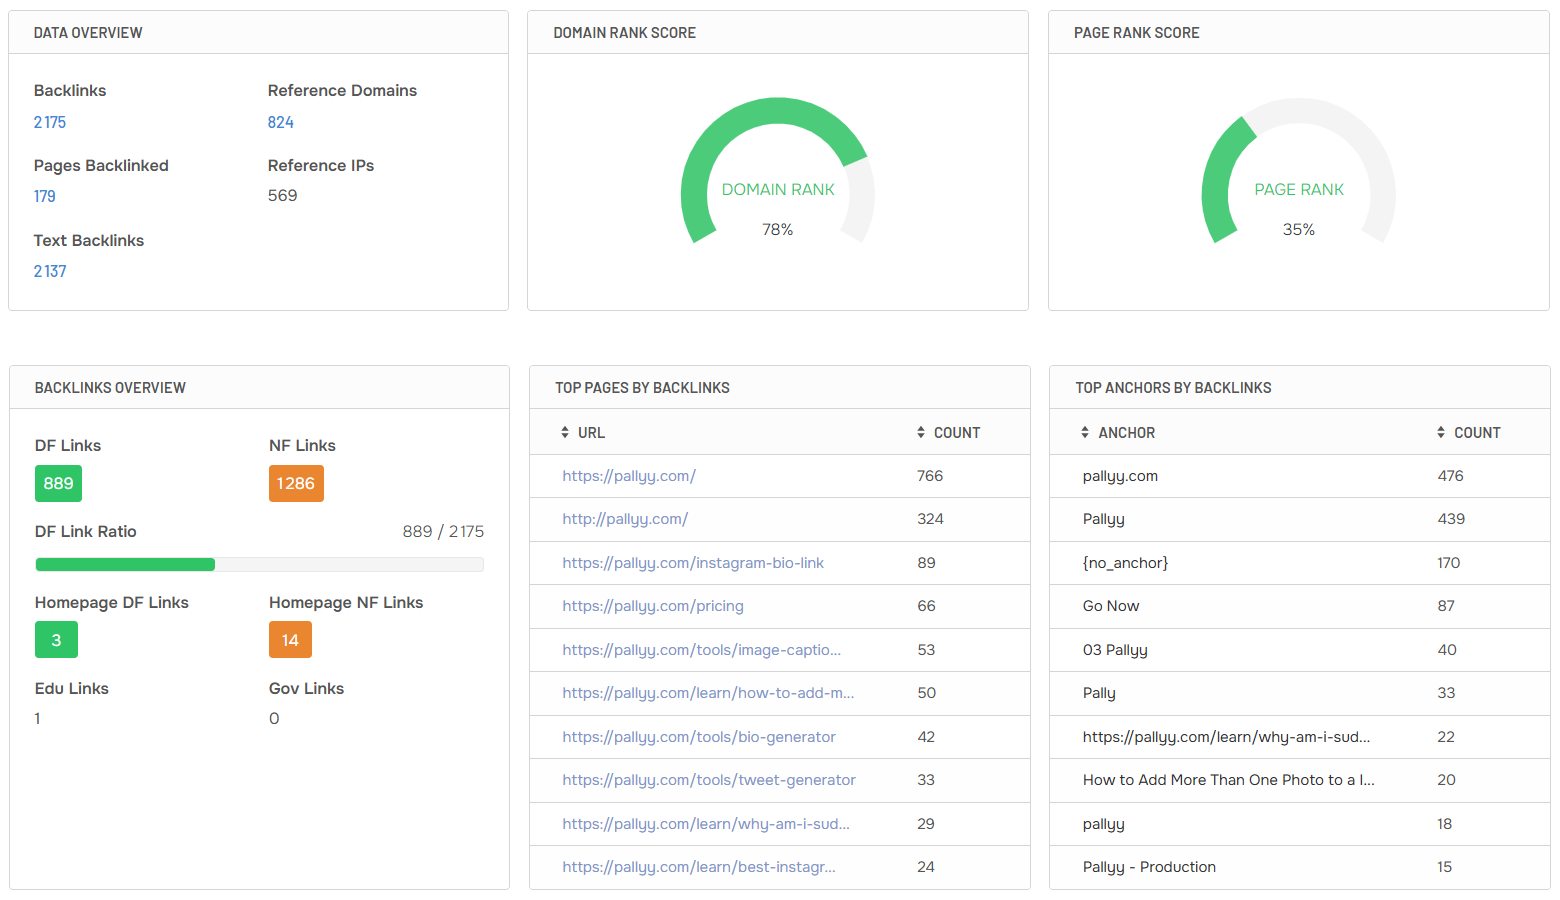Click the Gov Links value 0
The width and height of the screenshot is (1560, 900).
[274, 719]
